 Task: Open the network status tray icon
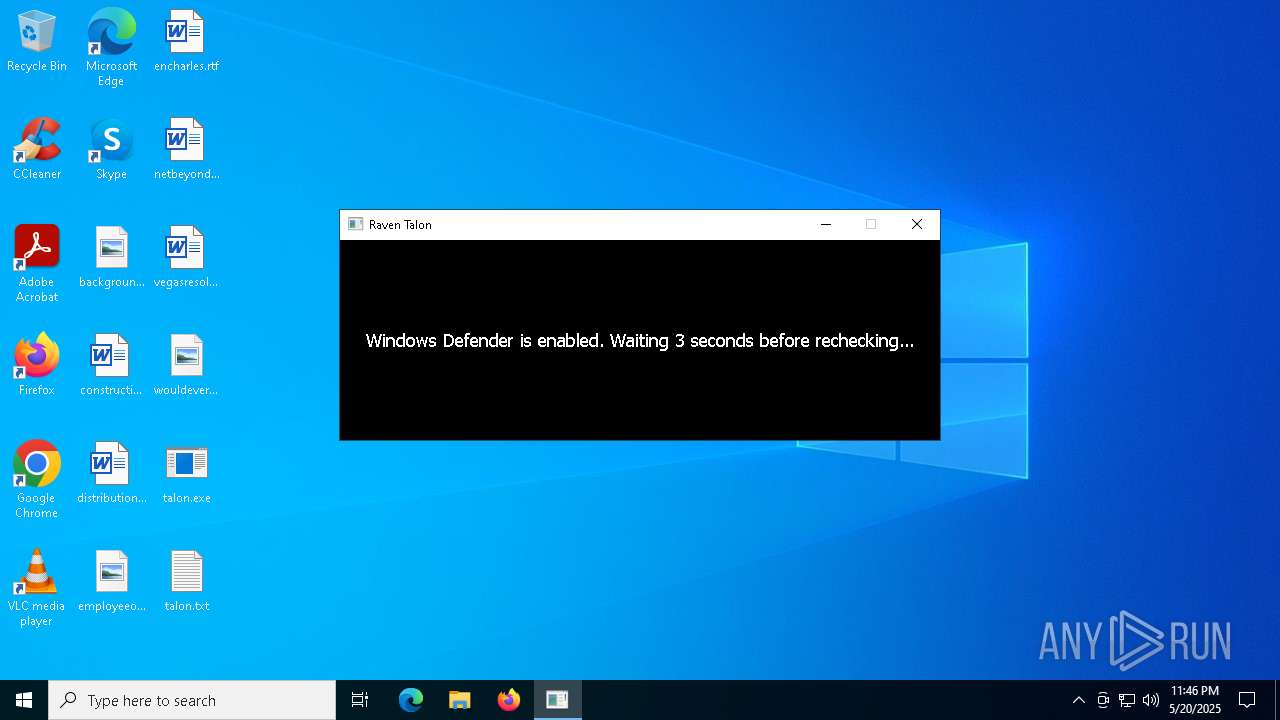point(1127,700)
